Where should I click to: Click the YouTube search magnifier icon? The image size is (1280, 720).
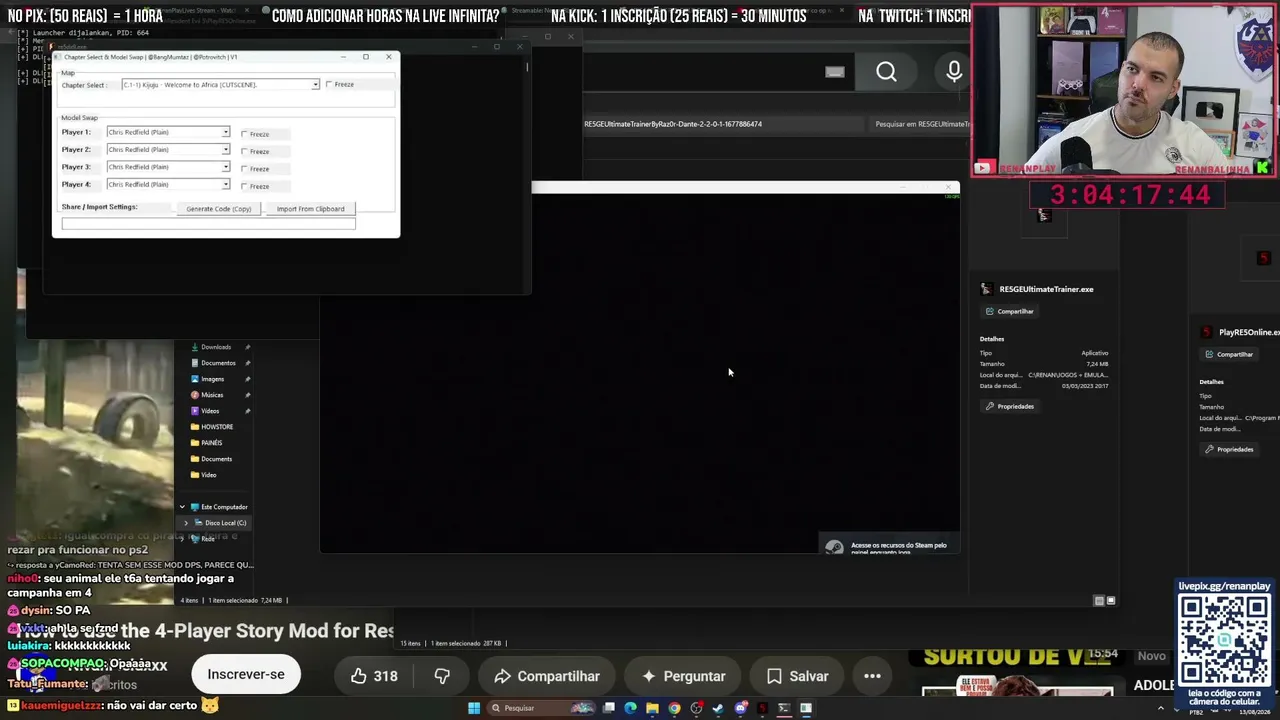pyautogui.click(x=886, y=72)
